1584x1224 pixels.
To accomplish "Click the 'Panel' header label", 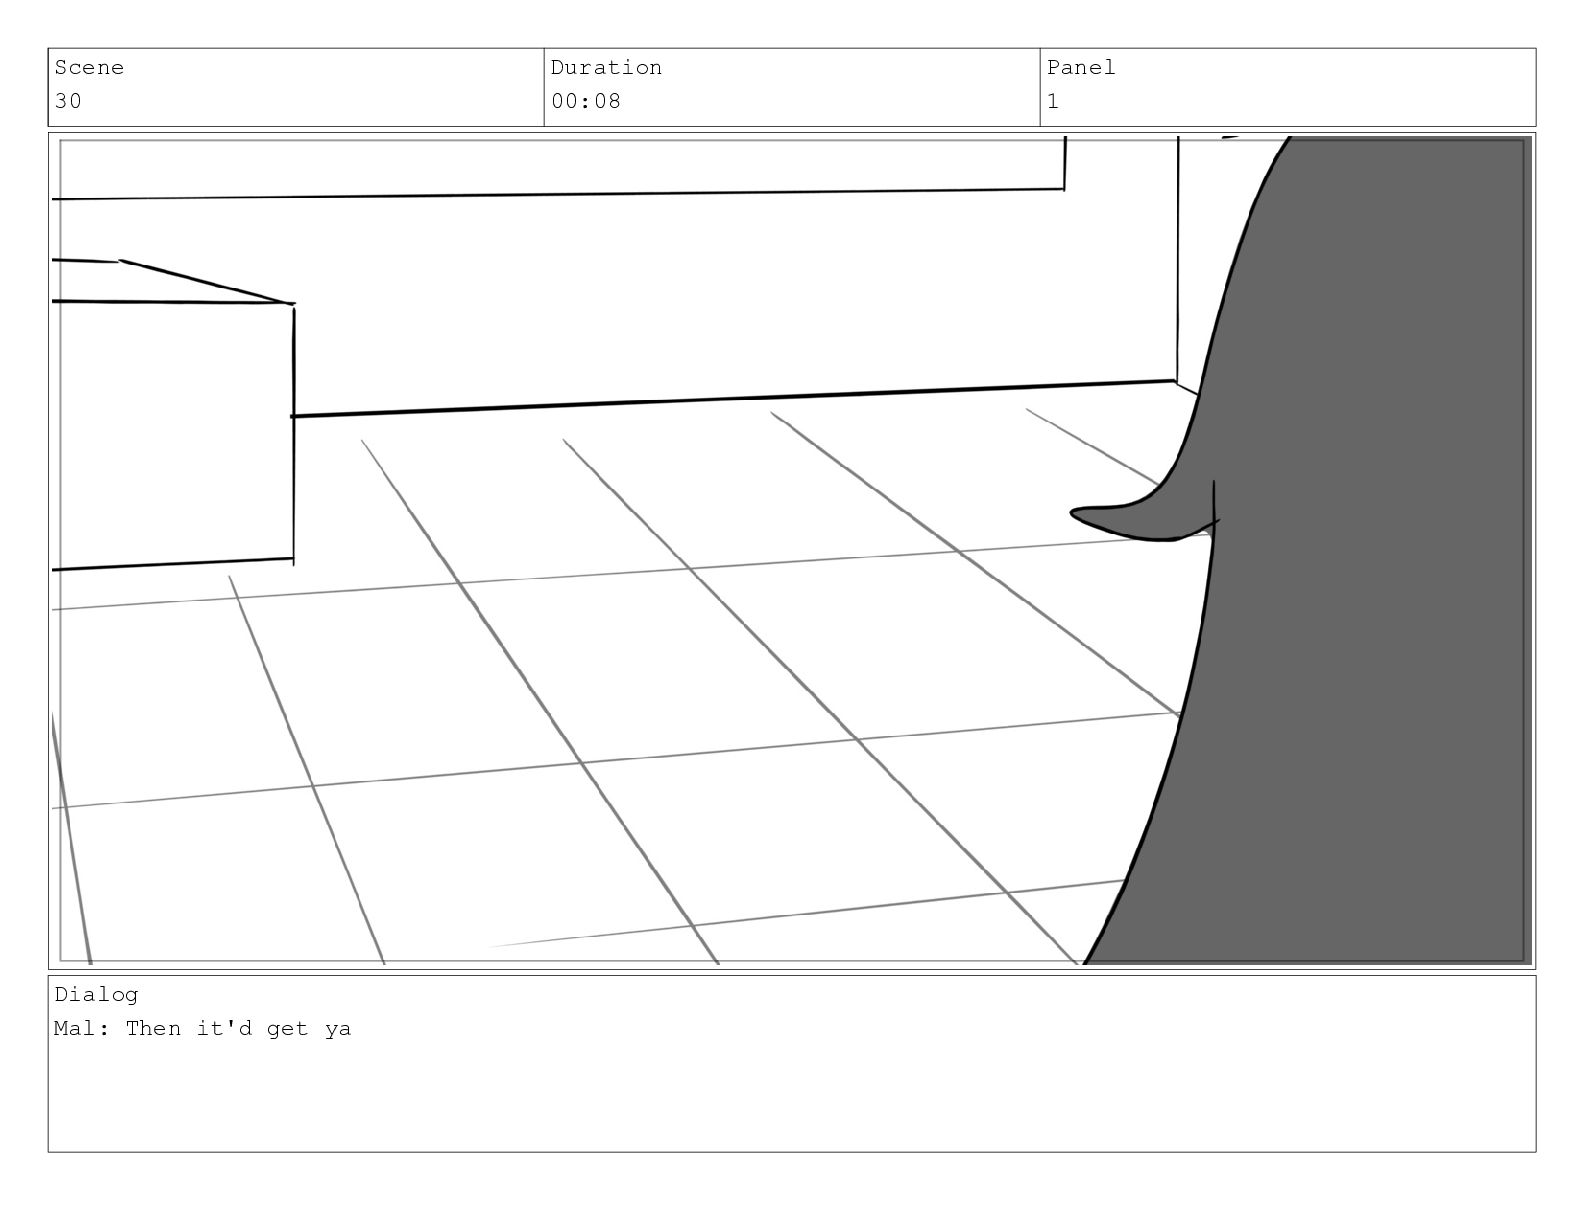I will pos(1081,68).
